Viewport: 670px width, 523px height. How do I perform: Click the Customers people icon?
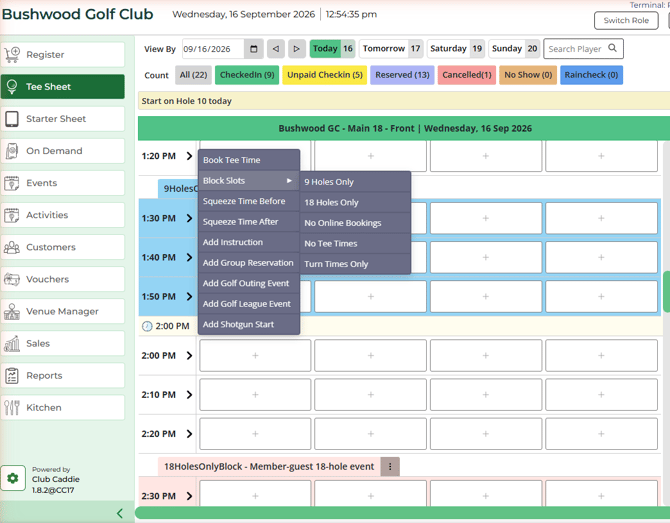pos(12,247)
